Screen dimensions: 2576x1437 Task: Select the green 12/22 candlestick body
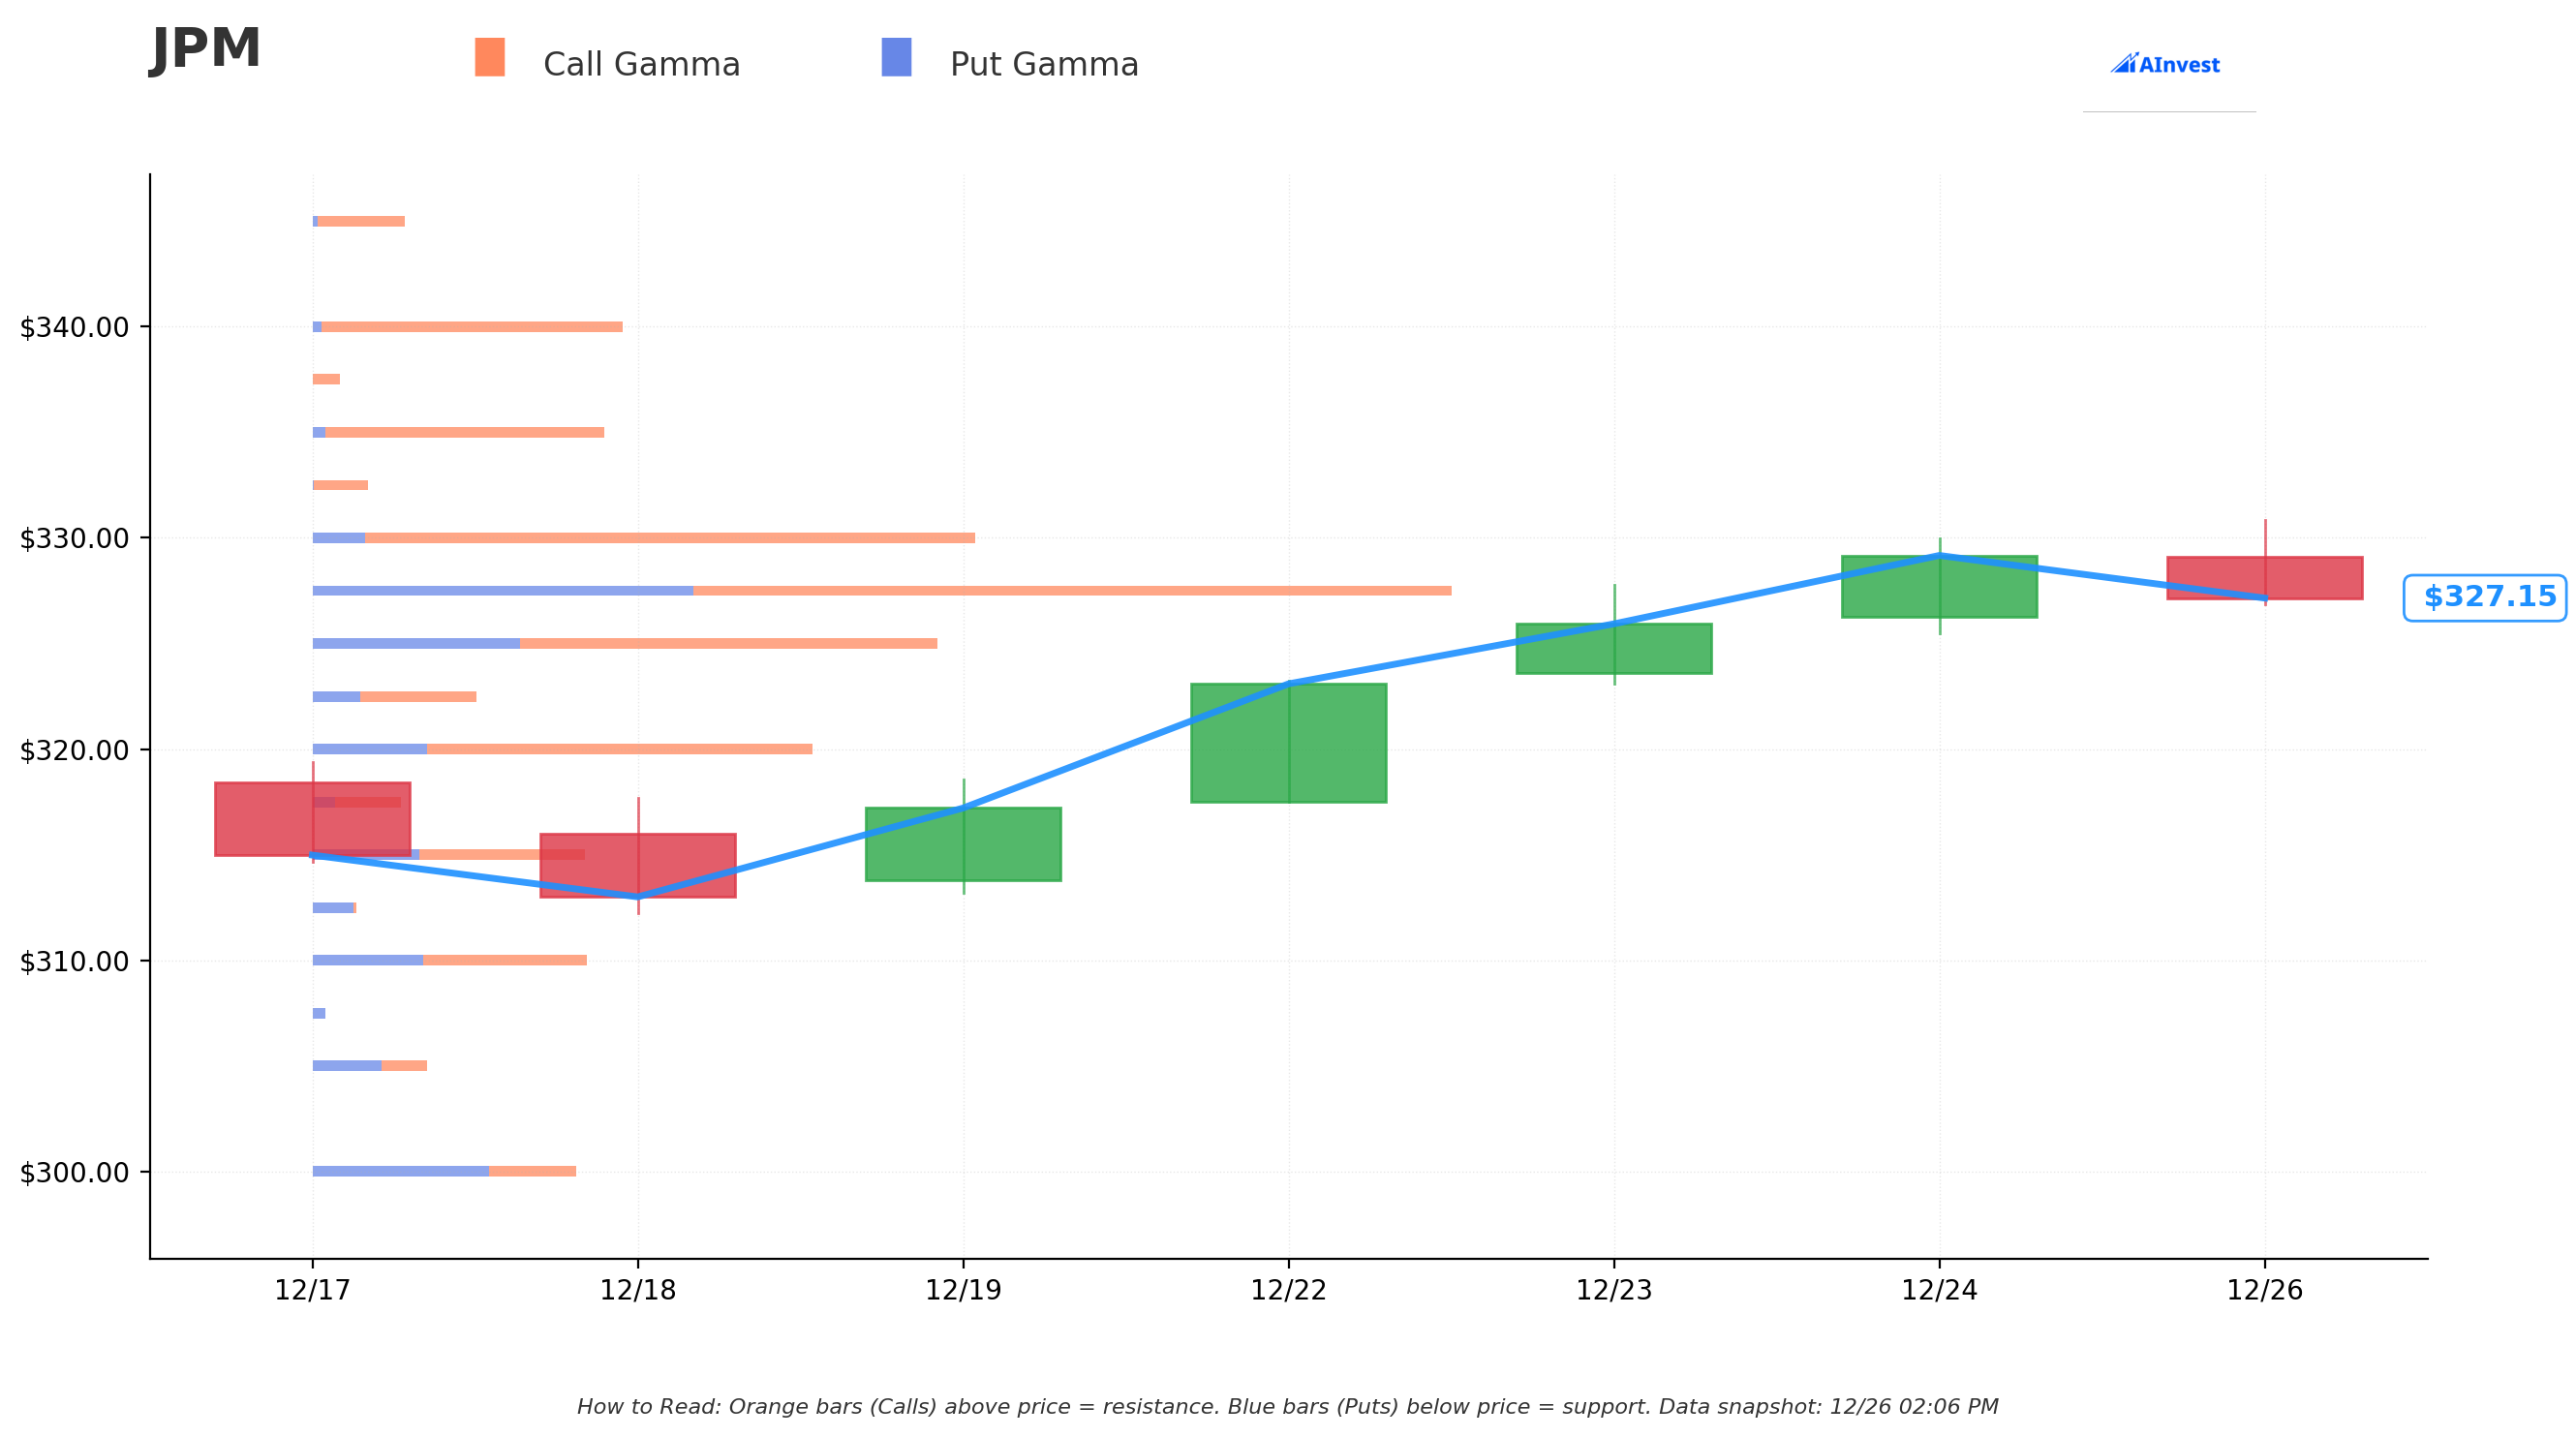pyautogui.click(x=1289, y=743)
